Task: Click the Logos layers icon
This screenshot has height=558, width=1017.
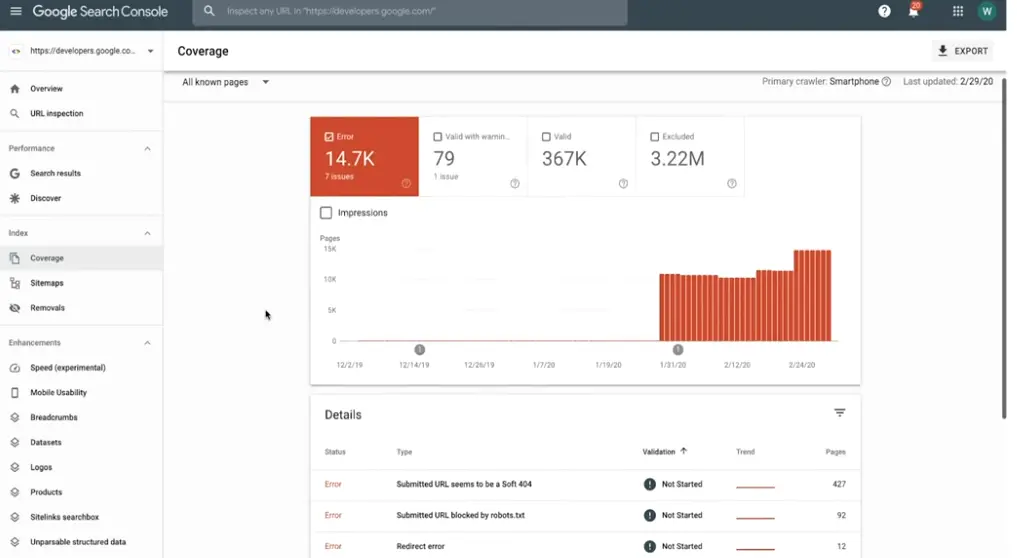Action: coord(15,467)
